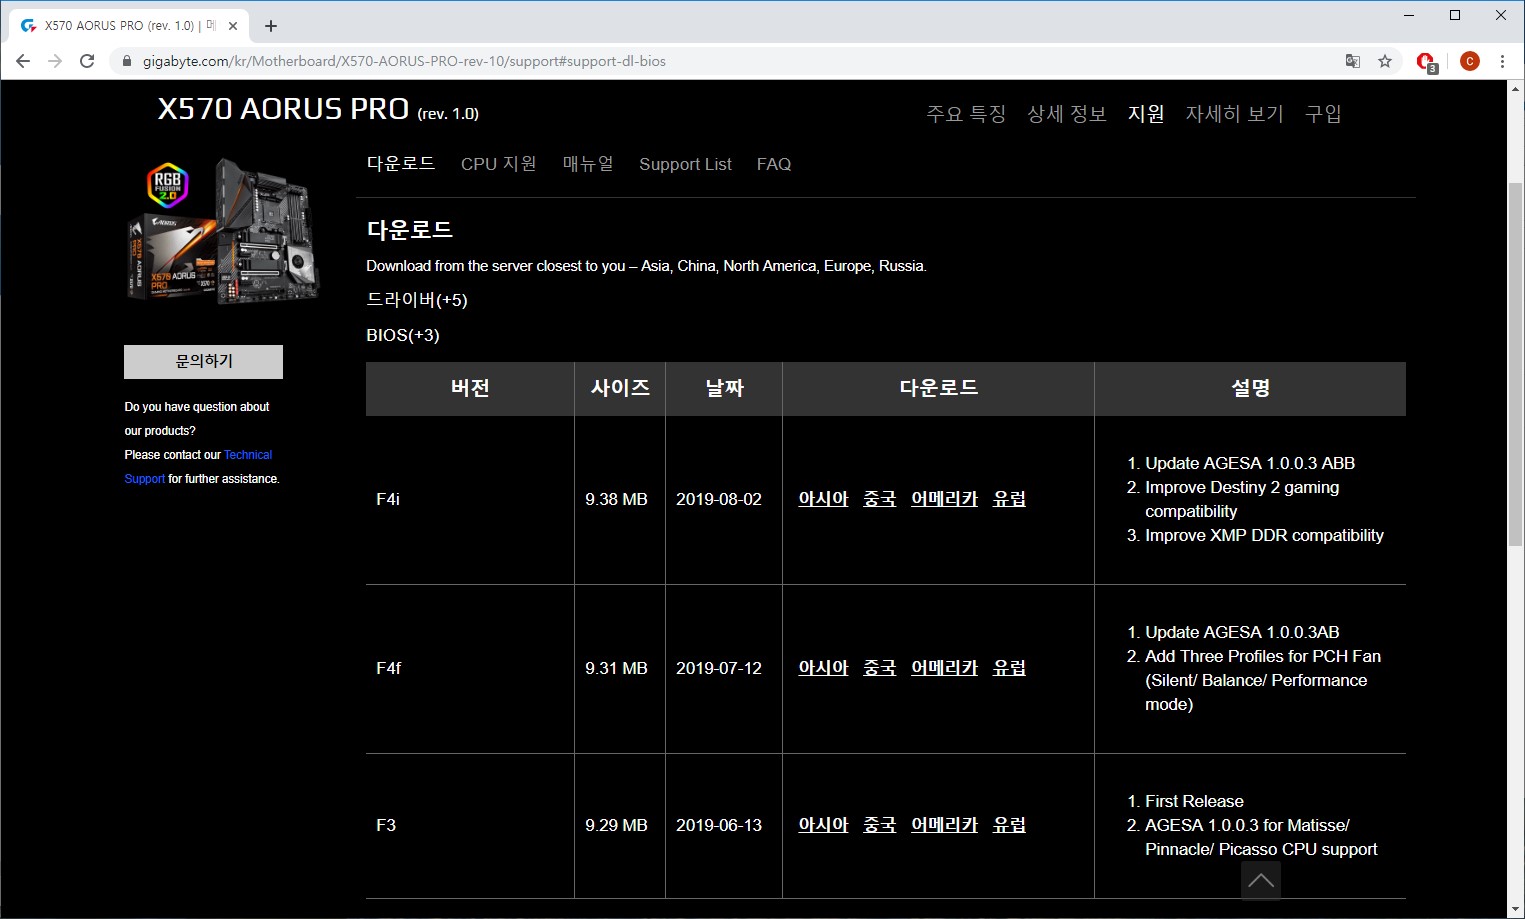View site security lock info
The height and width of the screenshot is (919, 1525).
click(x=126, y=61)
